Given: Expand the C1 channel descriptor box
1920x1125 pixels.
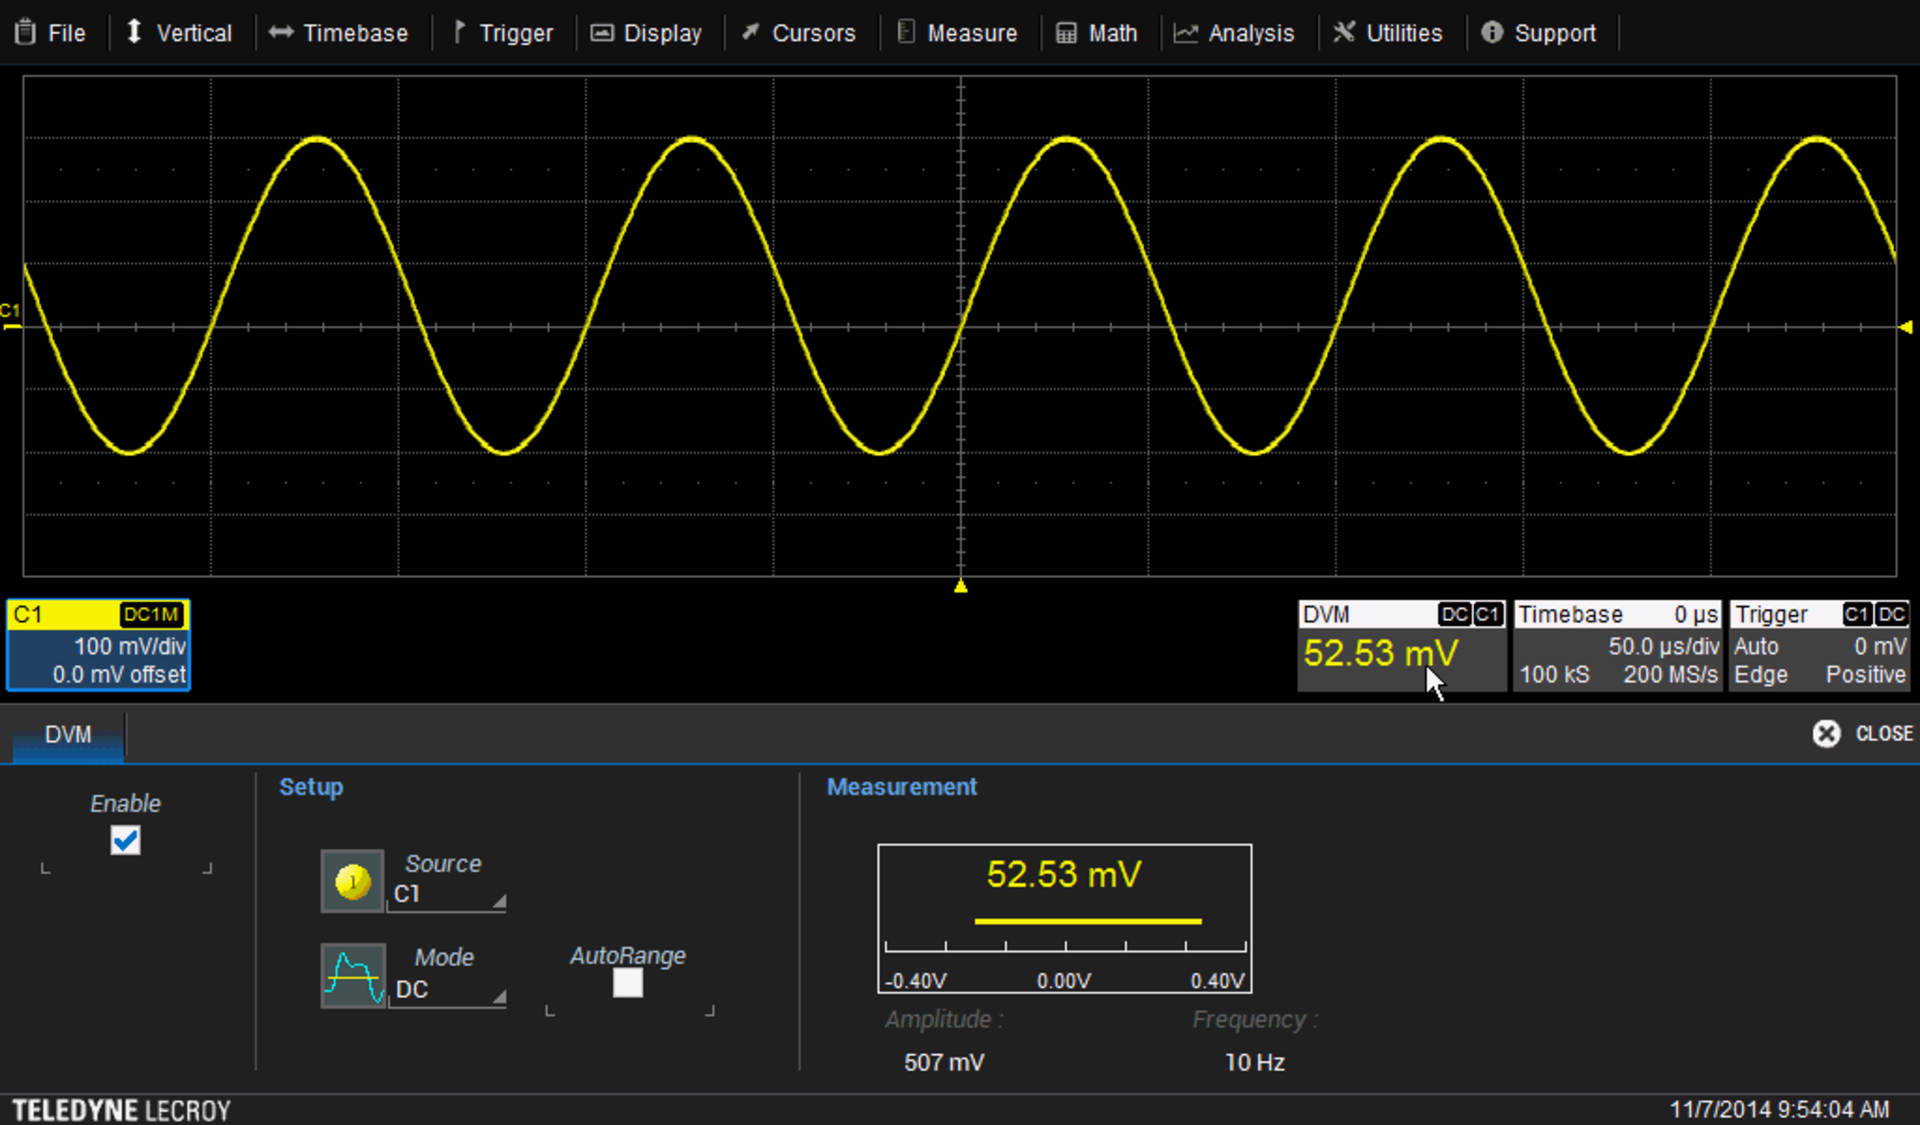Looking at the screenshot, I should (x=97, y=645).
